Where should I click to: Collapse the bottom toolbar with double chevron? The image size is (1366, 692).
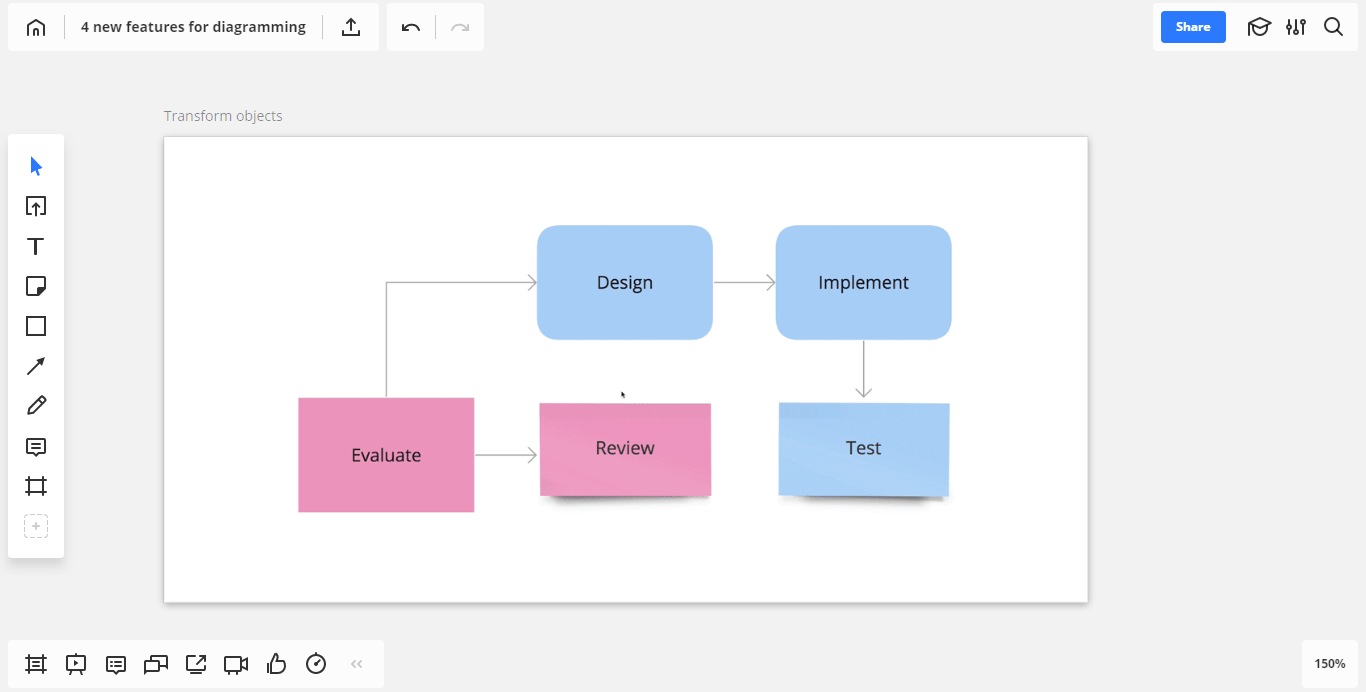click(357, 664)
